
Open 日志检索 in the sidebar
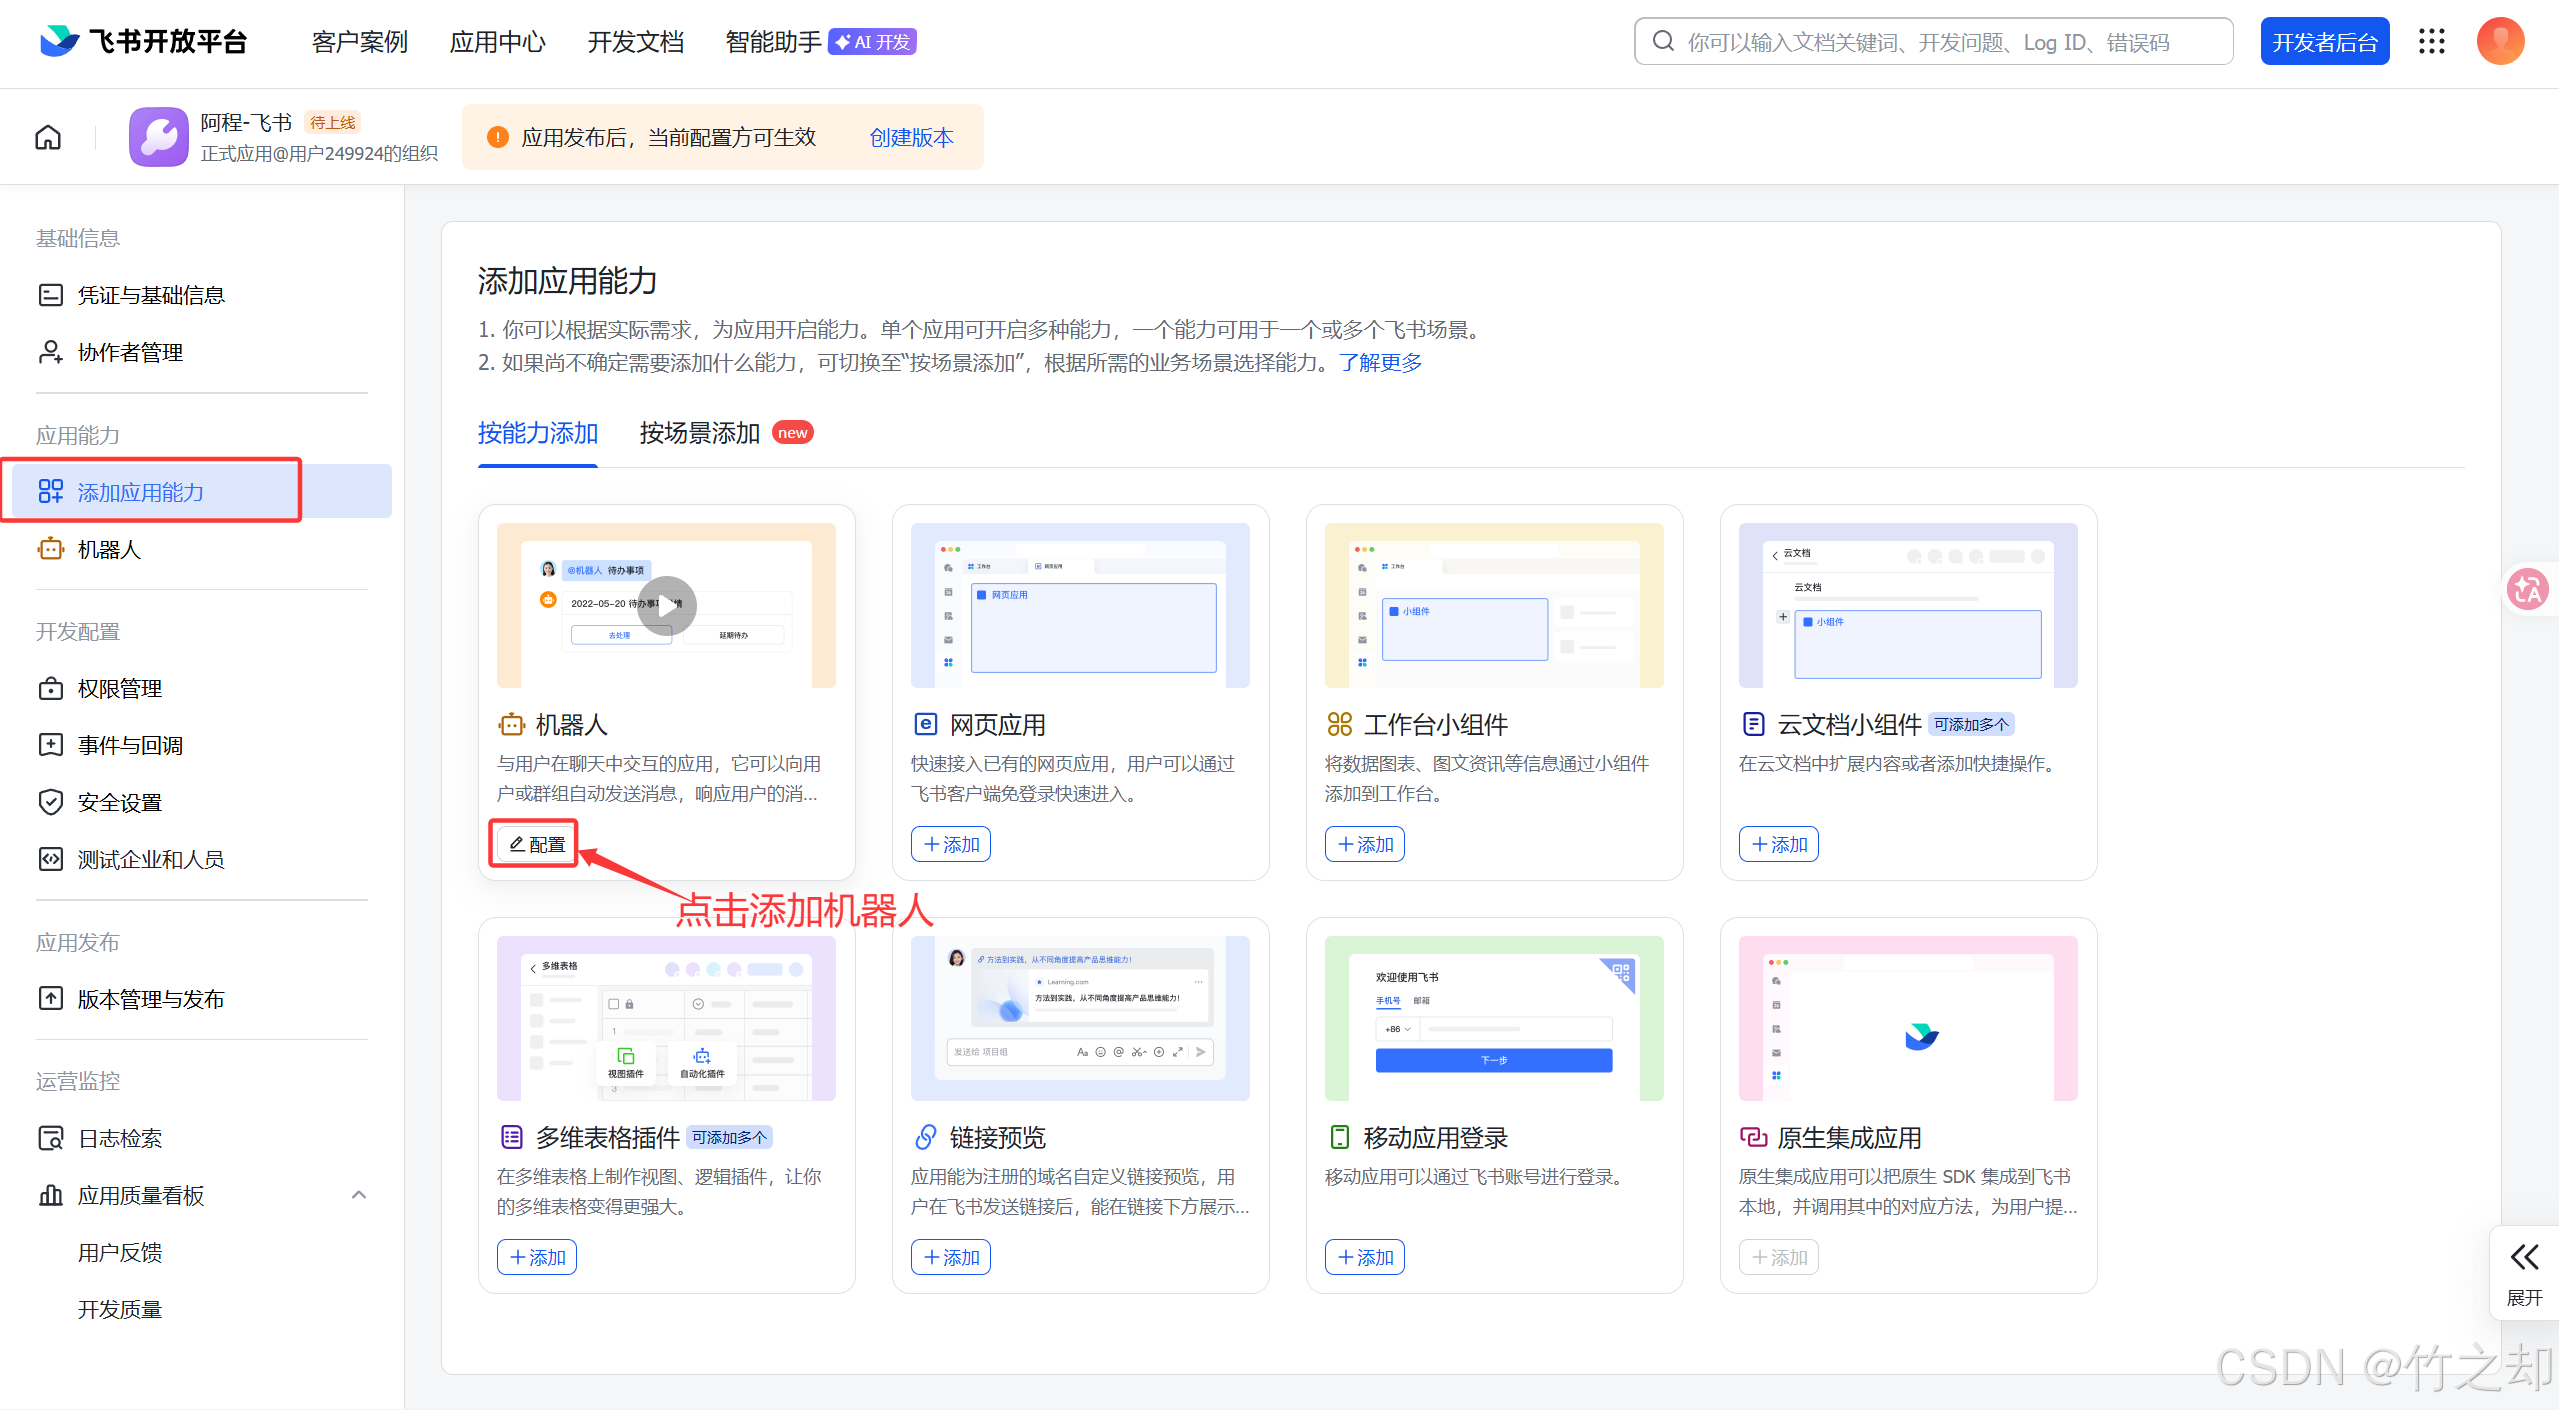pos(120,1138)
